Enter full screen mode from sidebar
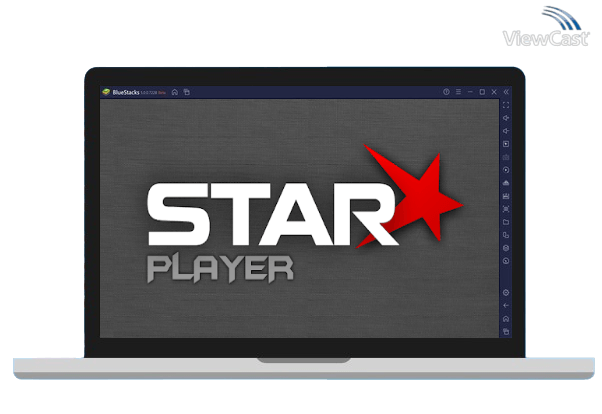This screenshot has width=602, height=414. click(x=506, y=105)
